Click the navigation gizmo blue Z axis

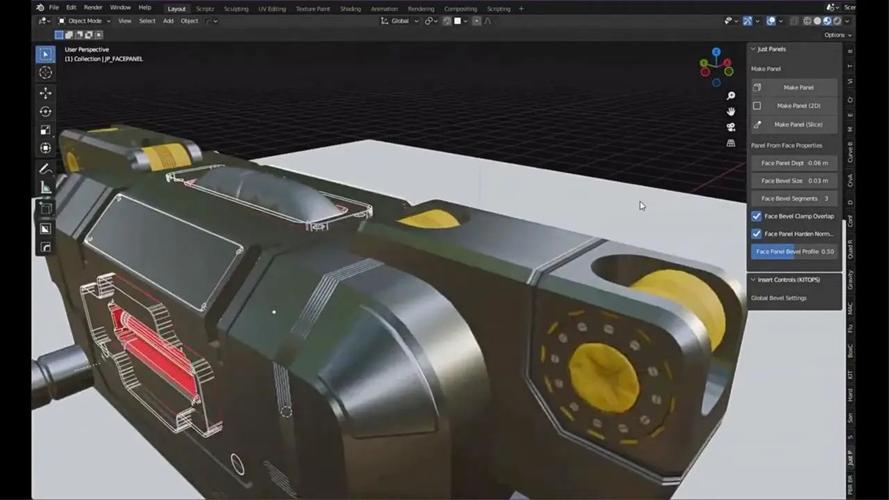tap(717, 52)
